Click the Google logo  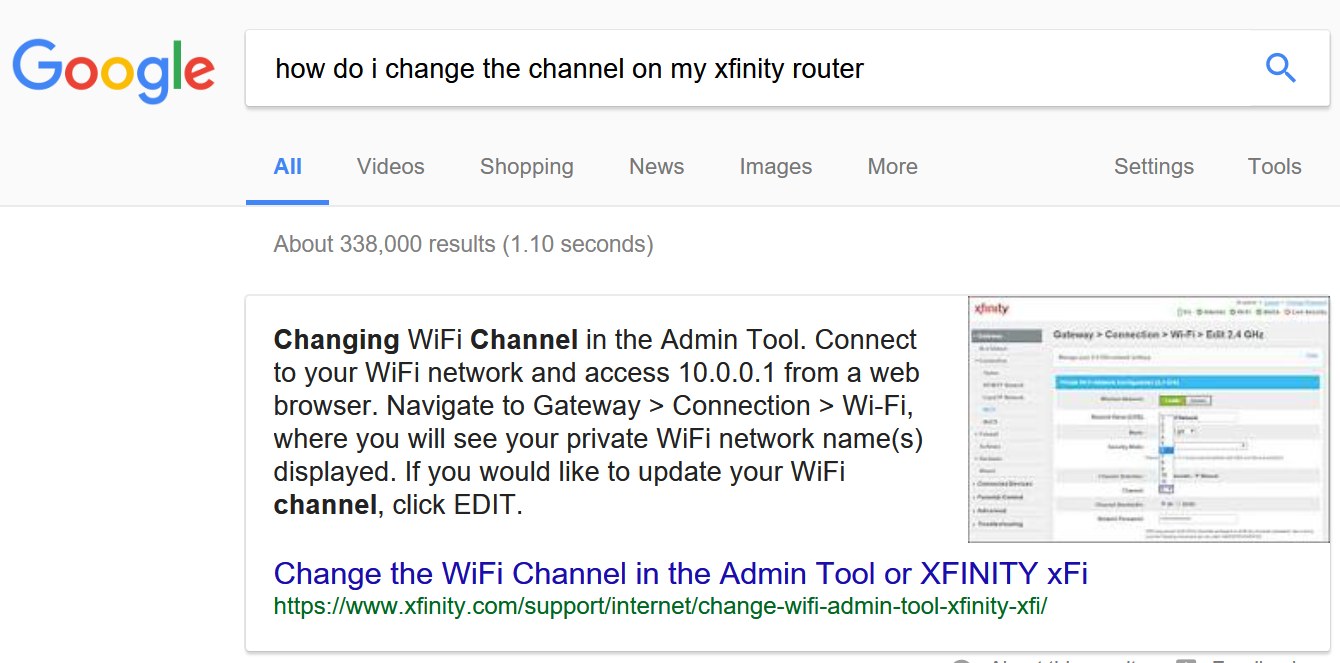pyautogui.click(x=113, y=68)
